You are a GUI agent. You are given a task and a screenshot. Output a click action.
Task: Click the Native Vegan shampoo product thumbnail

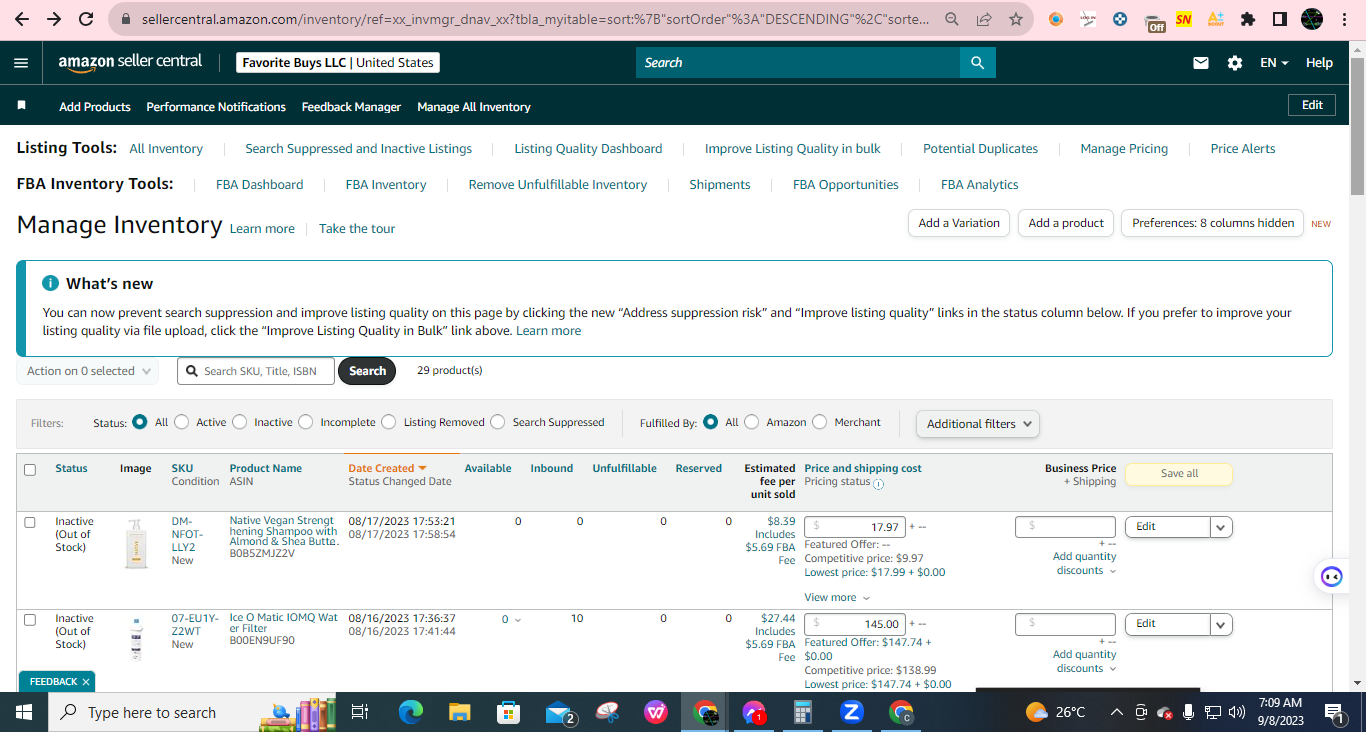click(x=136, y=543)
